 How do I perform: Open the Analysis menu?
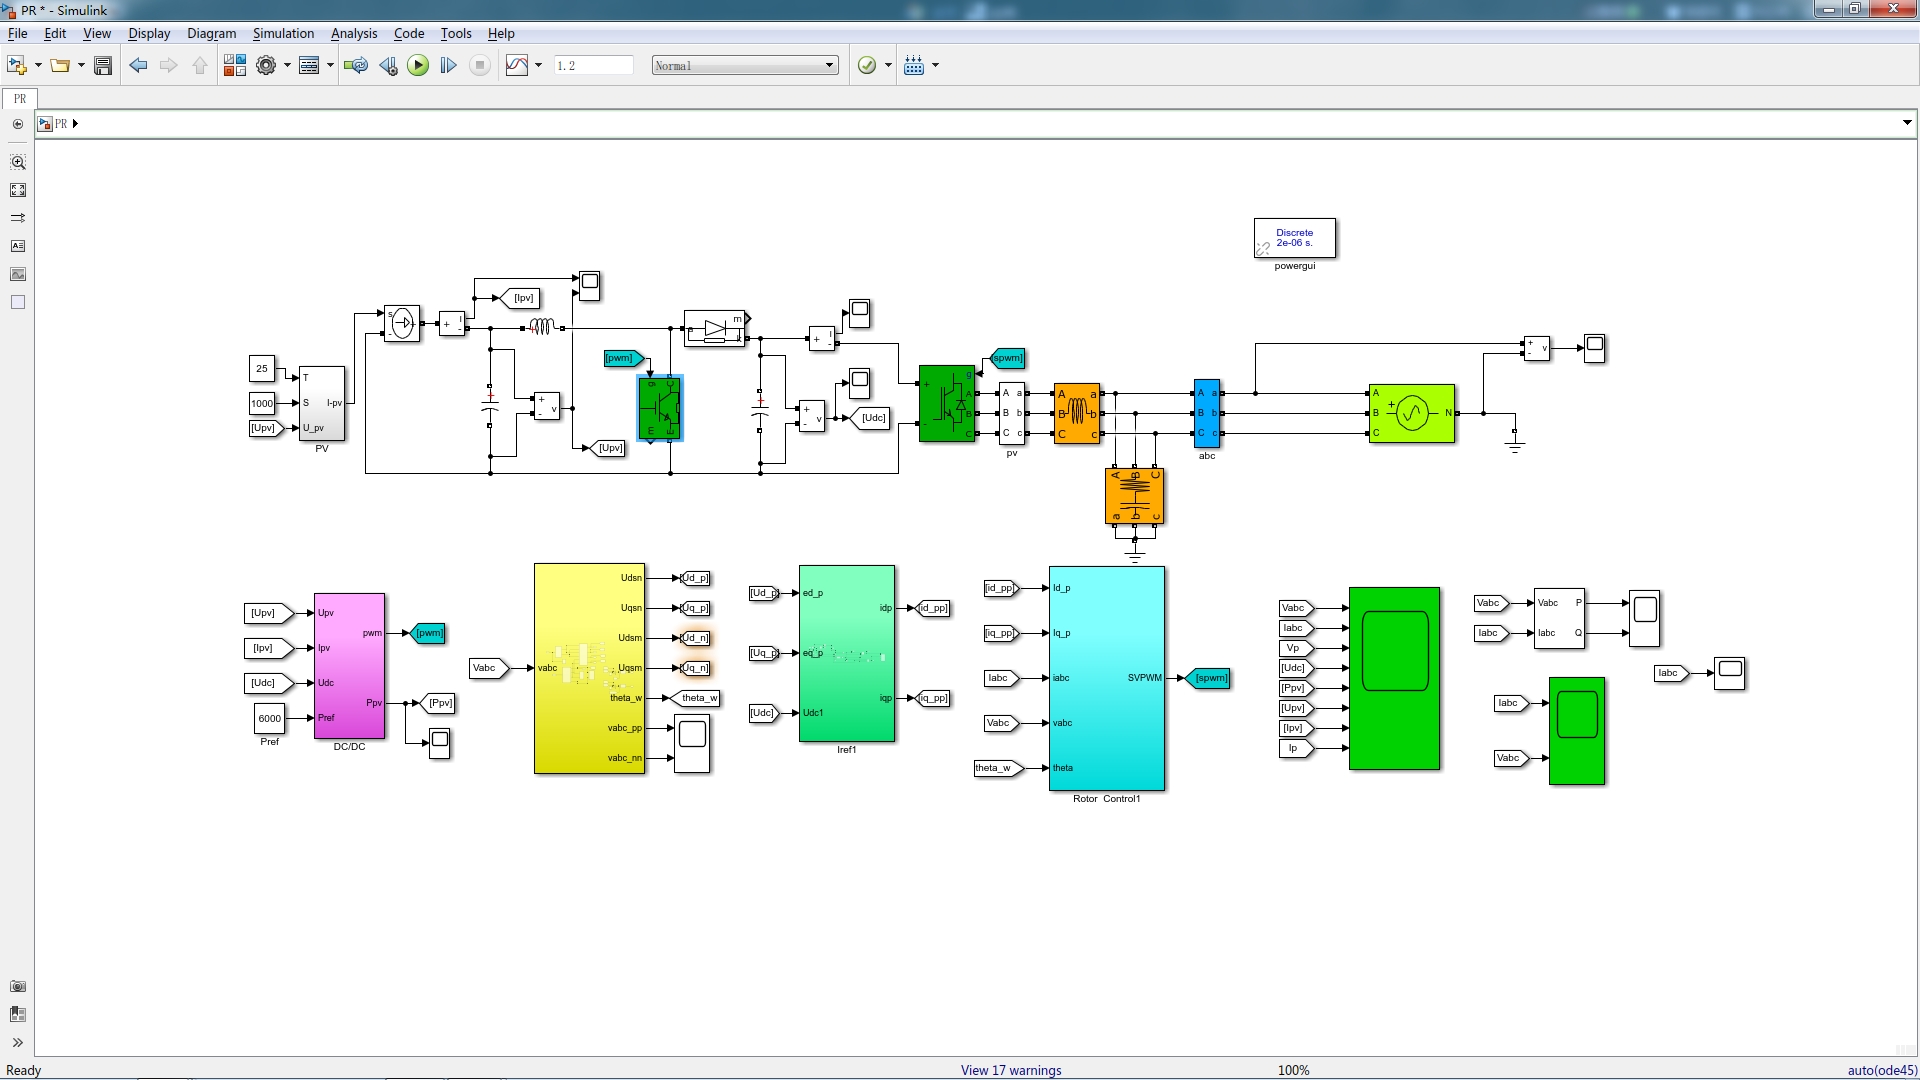pyautogui.click(x=354, y=33)
